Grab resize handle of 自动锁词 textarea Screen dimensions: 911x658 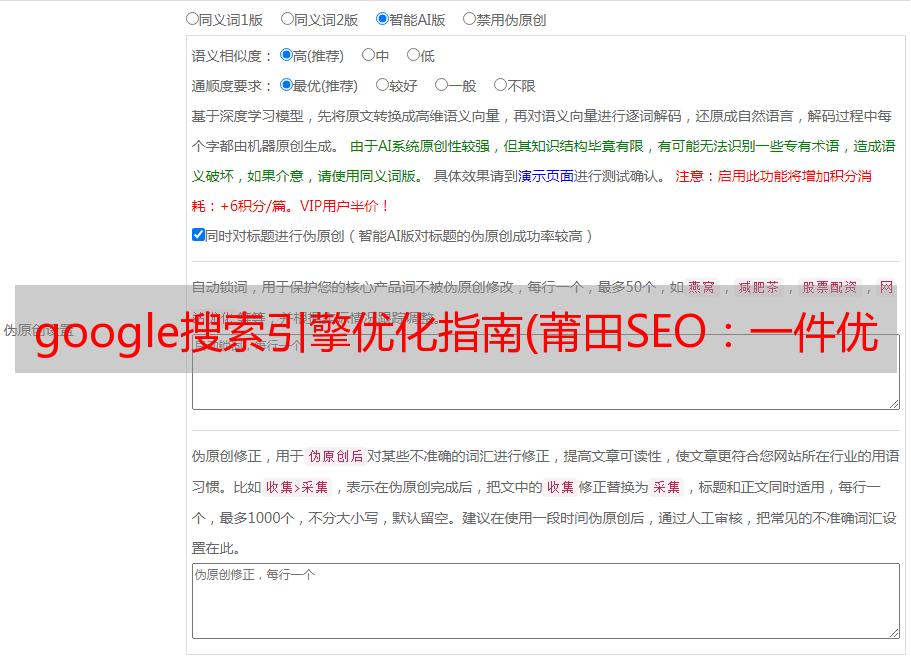click(894, 404)
